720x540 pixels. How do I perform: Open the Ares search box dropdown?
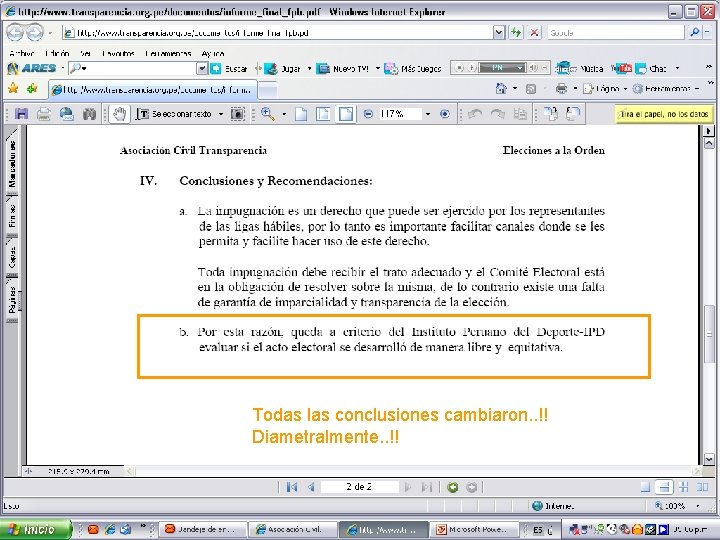pos(202,68)
